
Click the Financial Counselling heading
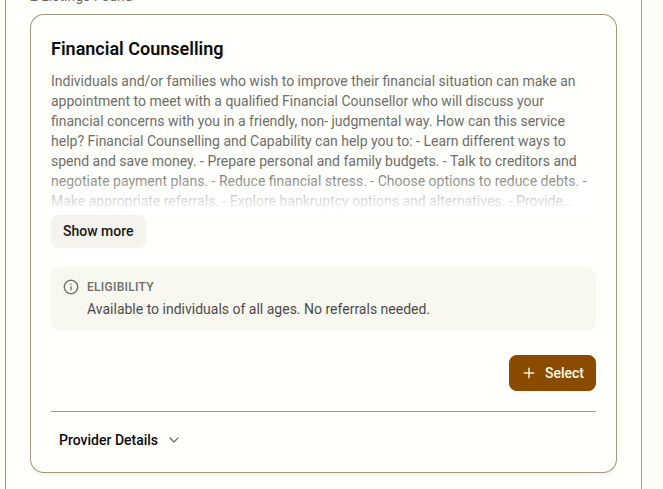pos(137,49)
